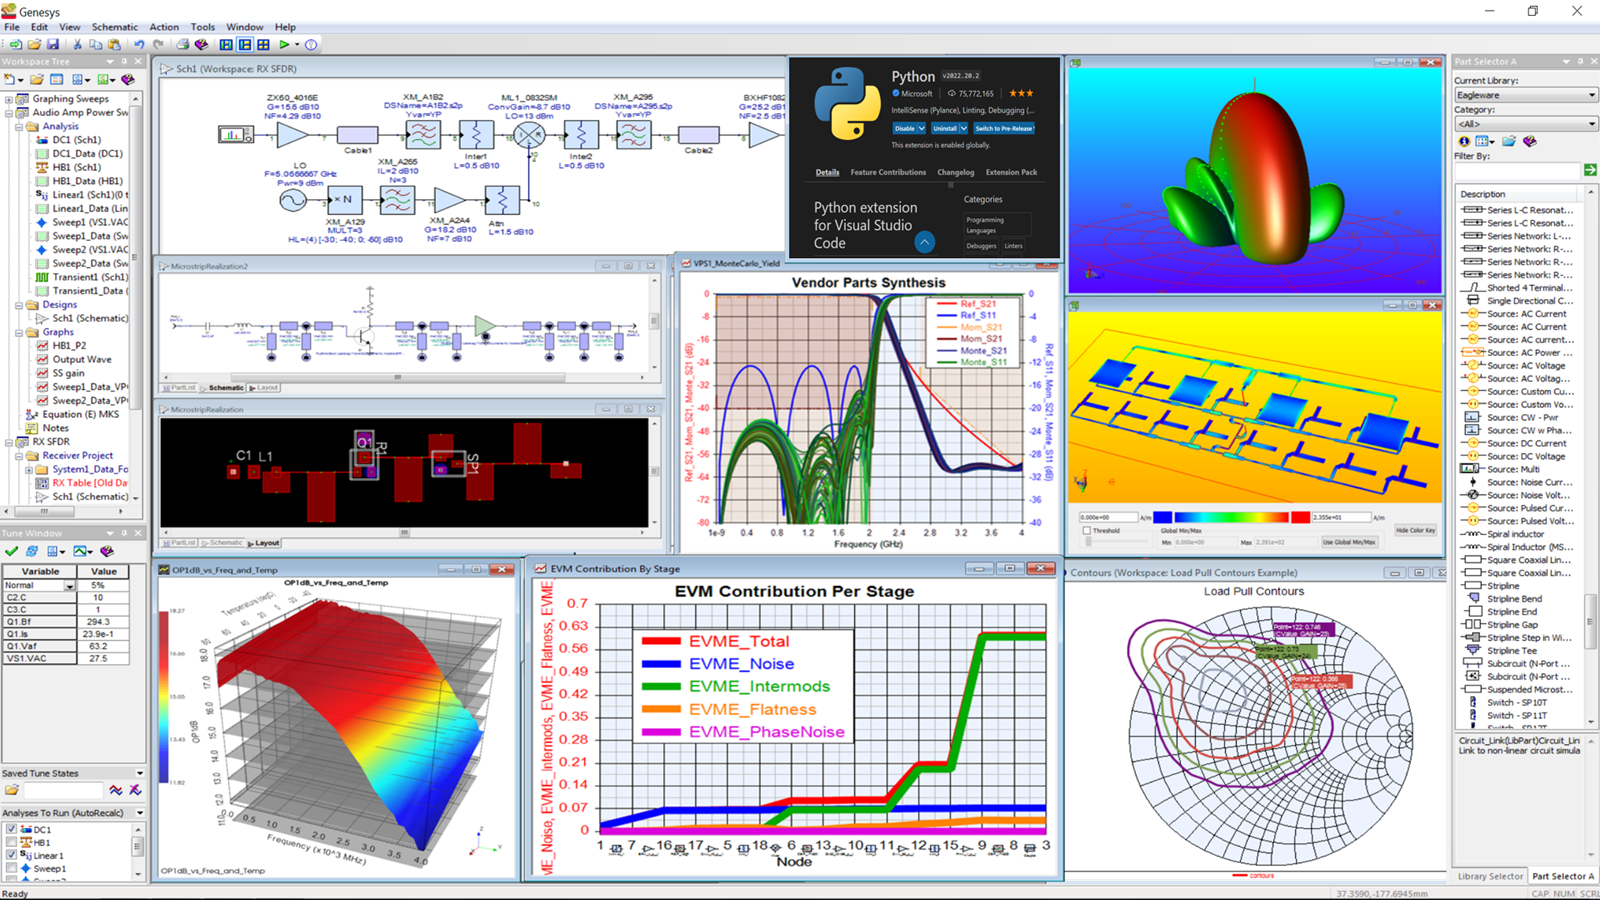Viewport: 1600px width, 900px height.
Task: Expand the Graphing Sweeps tree node
Action: pos(8,98)
